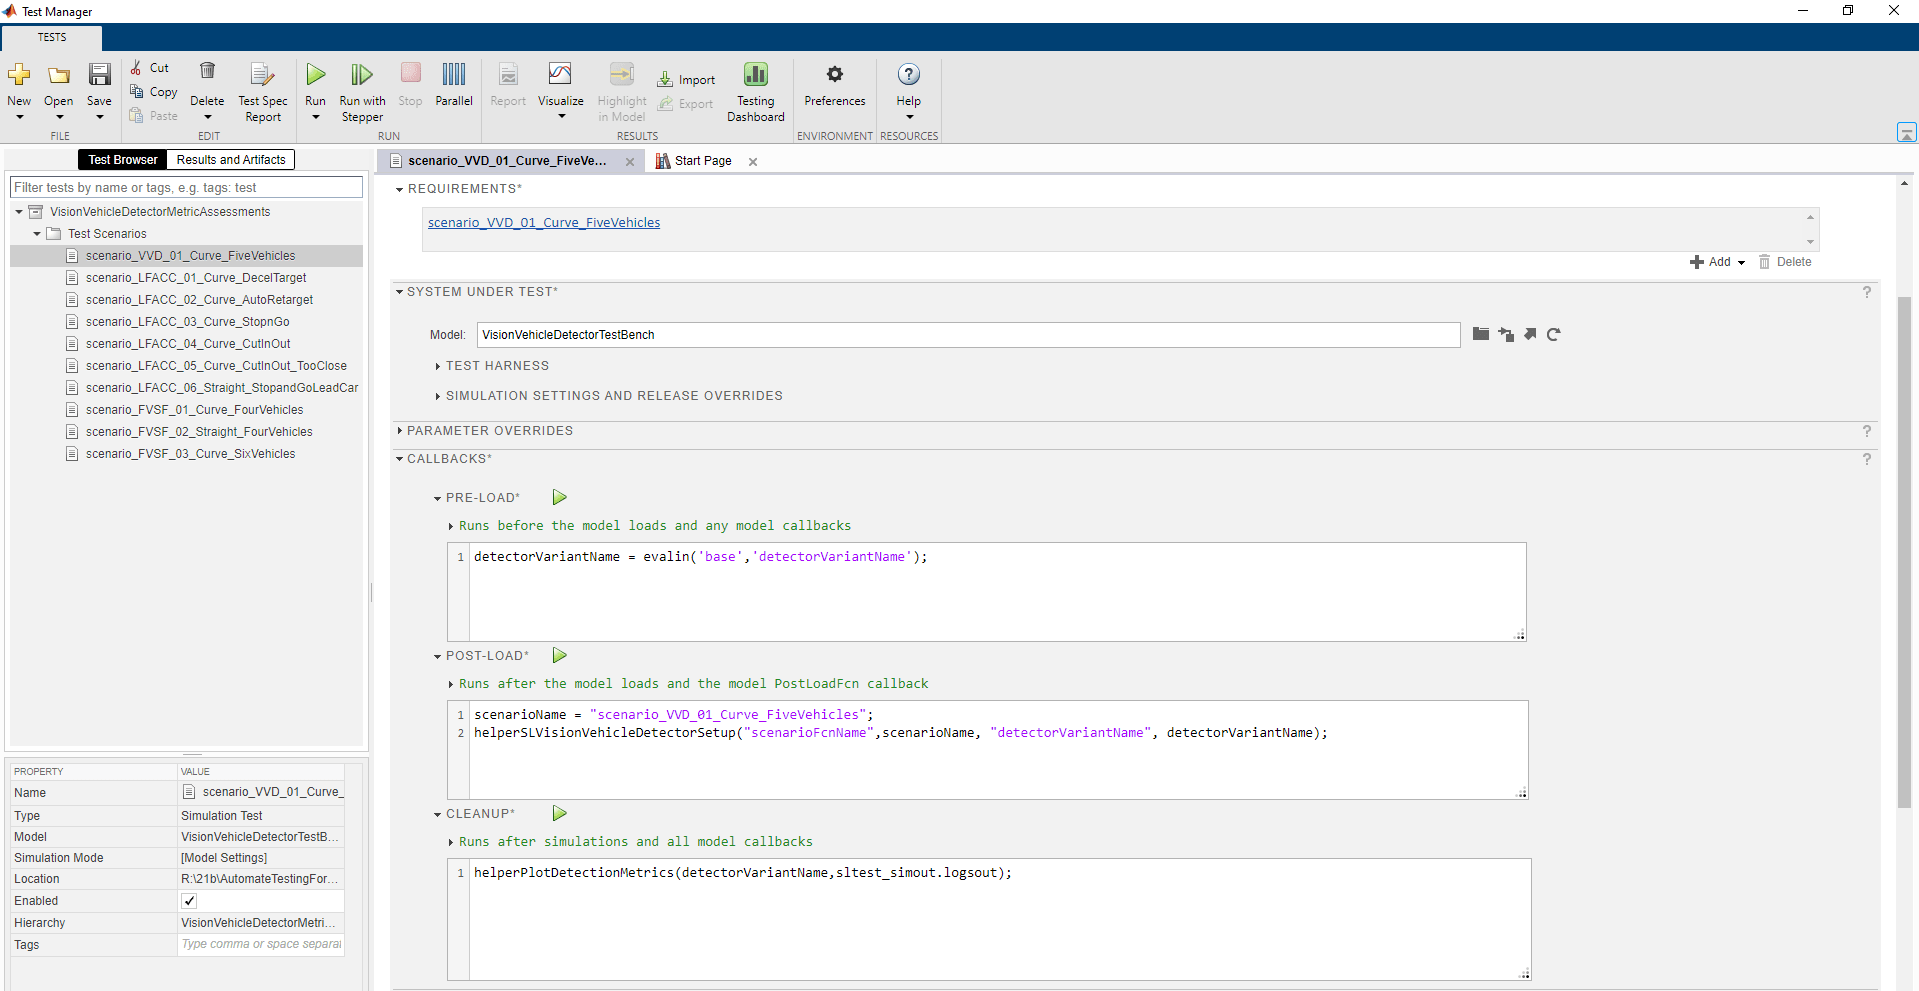Click the requirements list scroll-up arrow
The width and height of the screenshot is (1919, 991).
[1810, 217]
